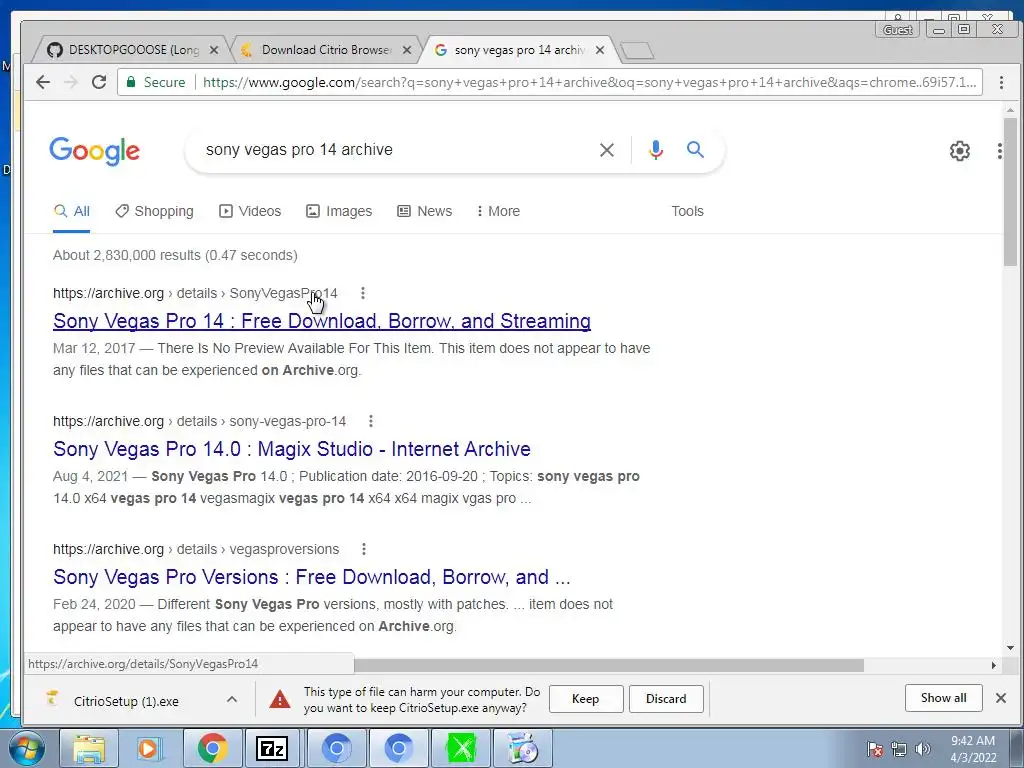1024x768 pixels.
Task: Click the Secure padlock icon
Action: (x=131, y=82)
